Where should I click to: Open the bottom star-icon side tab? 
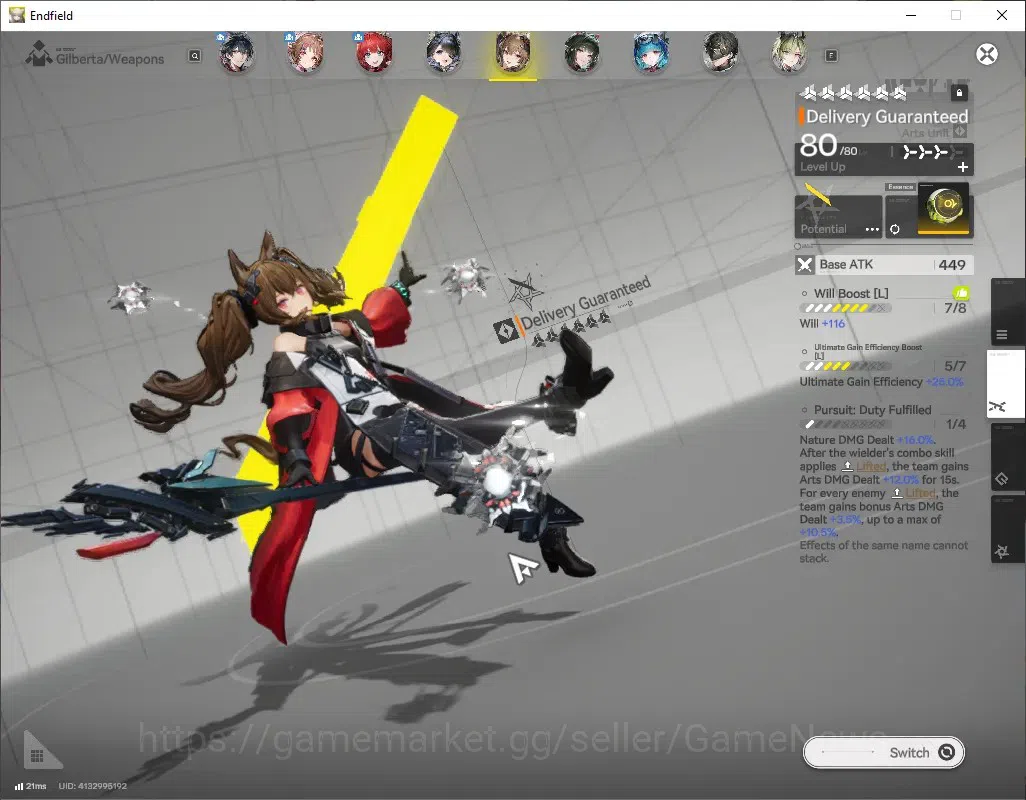tap(1002, 551)
